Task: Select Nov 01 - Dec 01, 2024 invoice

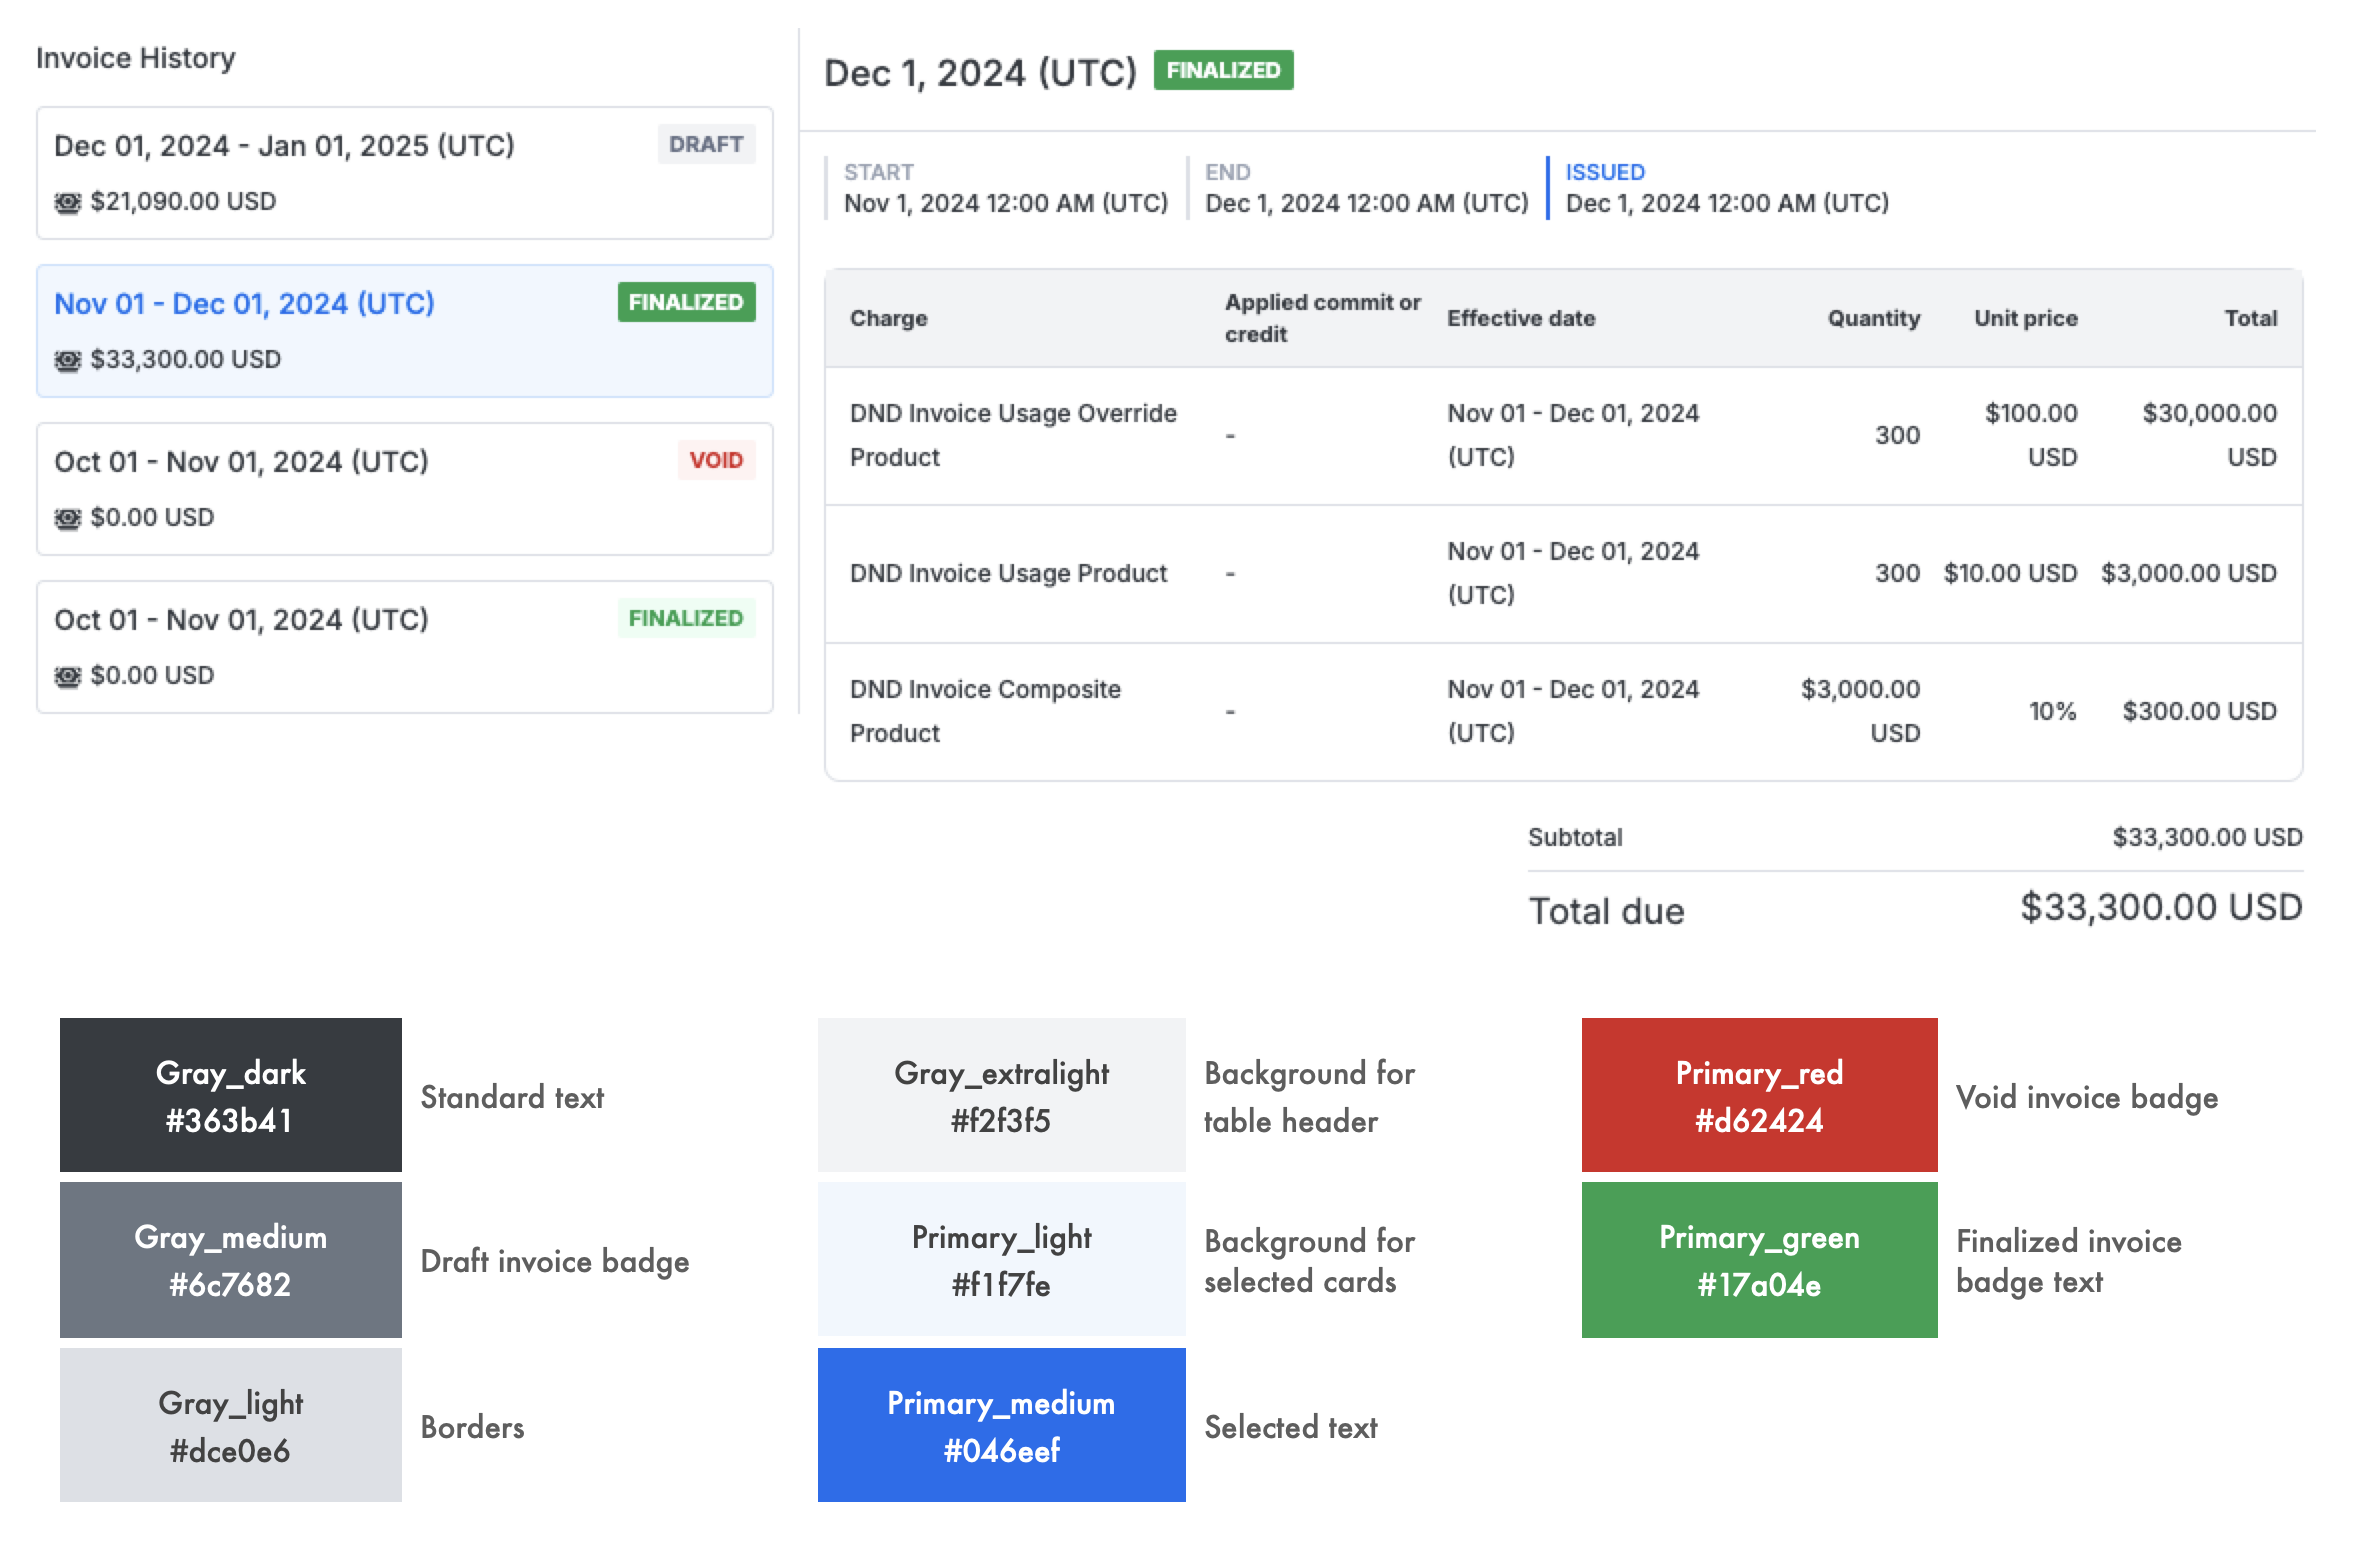Action: [x=244, y=304]
